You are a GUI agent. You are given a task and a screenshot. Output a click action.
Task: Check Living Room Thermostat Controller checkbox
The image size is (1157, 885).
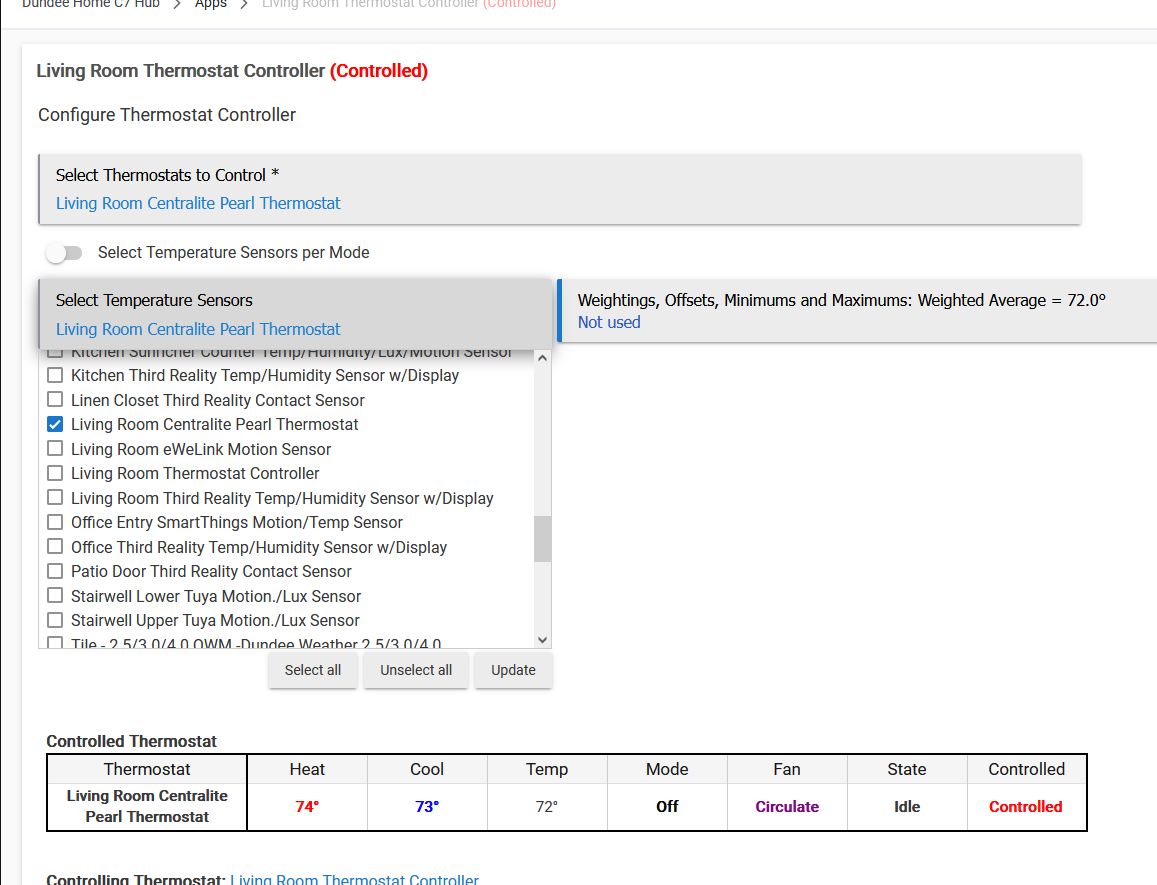point(55,473)
